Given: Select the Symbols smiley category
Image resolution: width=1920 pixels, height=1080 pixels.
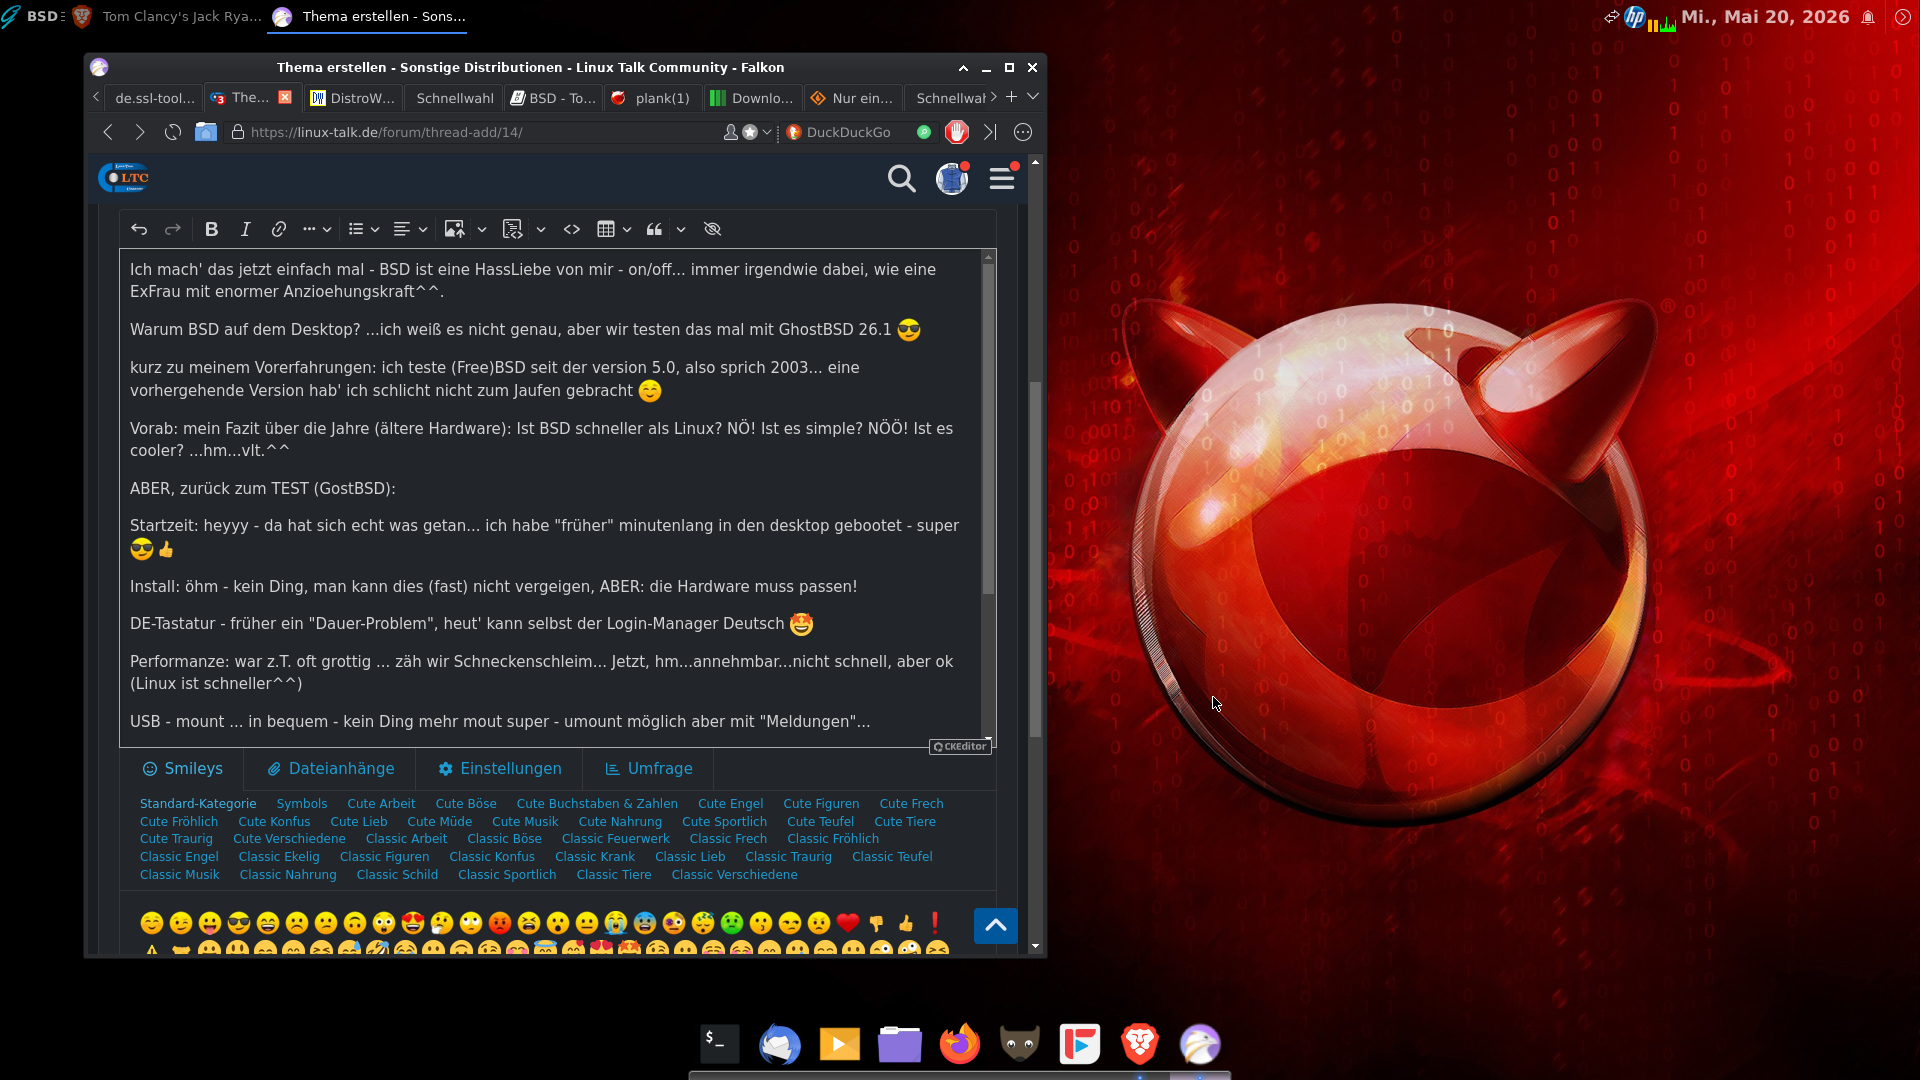Looking at the screenshot, I should pyautogui.click(x=302, y=804).
